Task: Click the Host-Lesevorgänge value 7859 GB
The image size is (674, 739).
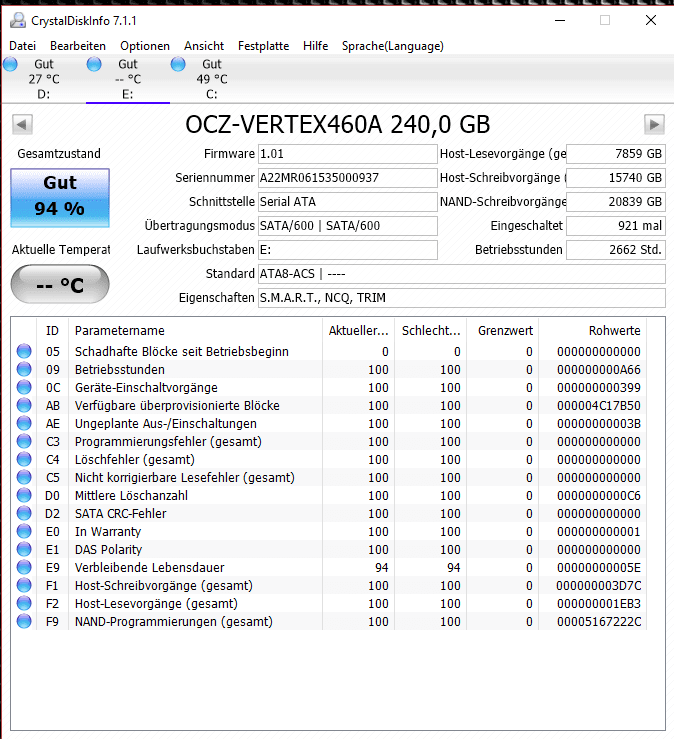Action: (616, 154)
